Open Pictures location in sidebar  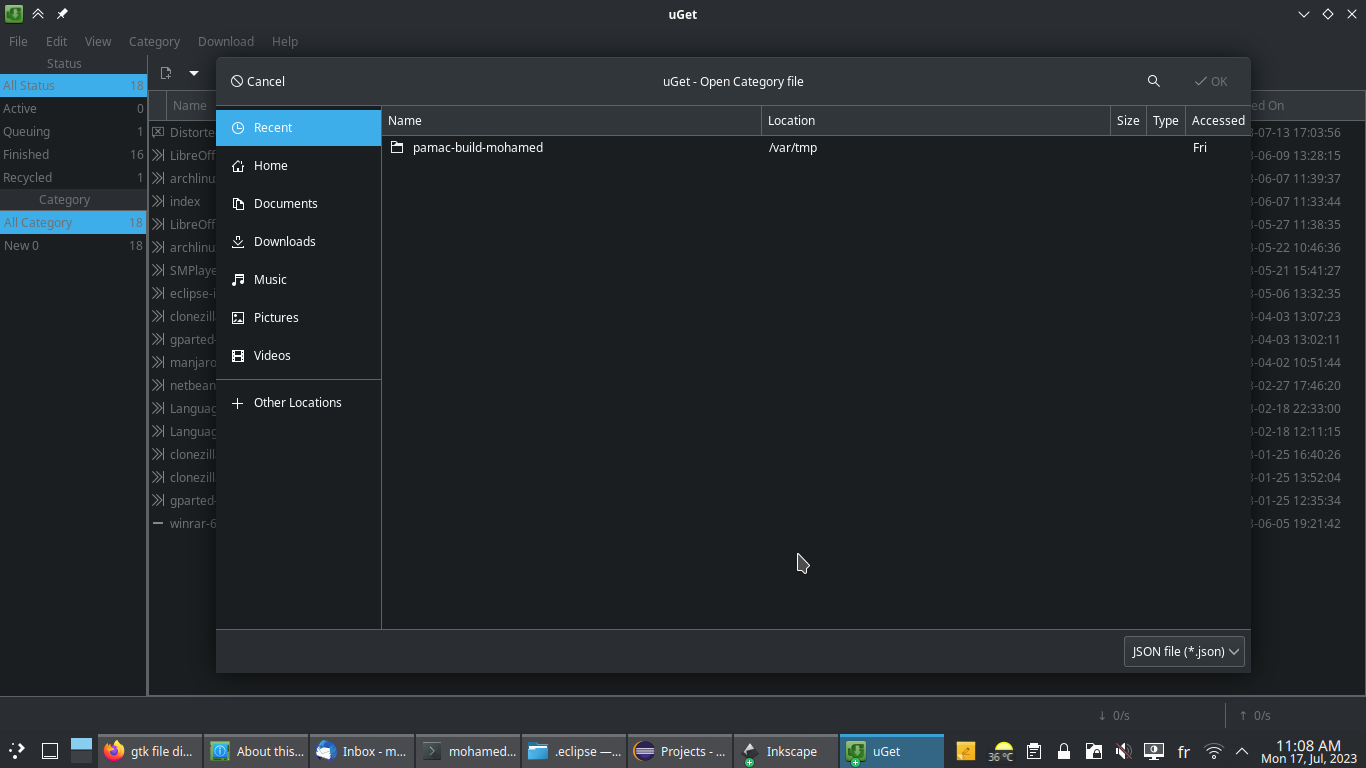(298, 318)
